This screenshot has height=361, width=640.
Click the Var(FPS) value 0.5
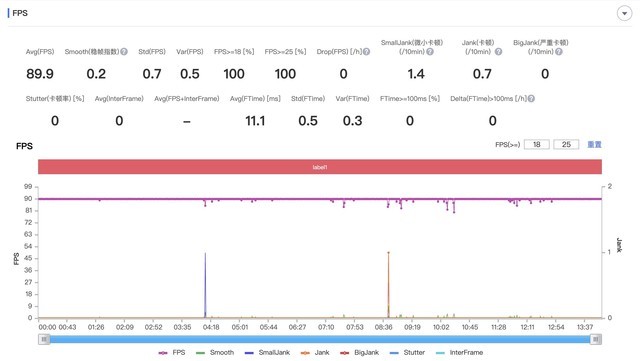click(190, 74)
